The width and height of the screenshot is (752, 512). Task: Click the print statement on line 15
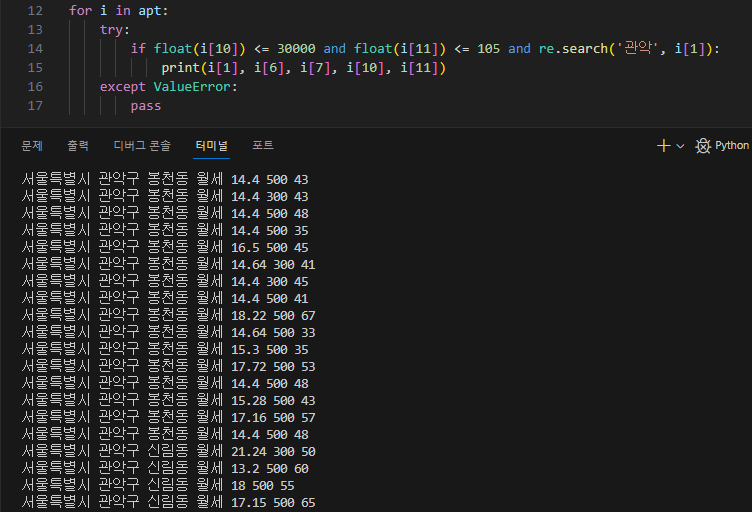(x=304, y=68)
